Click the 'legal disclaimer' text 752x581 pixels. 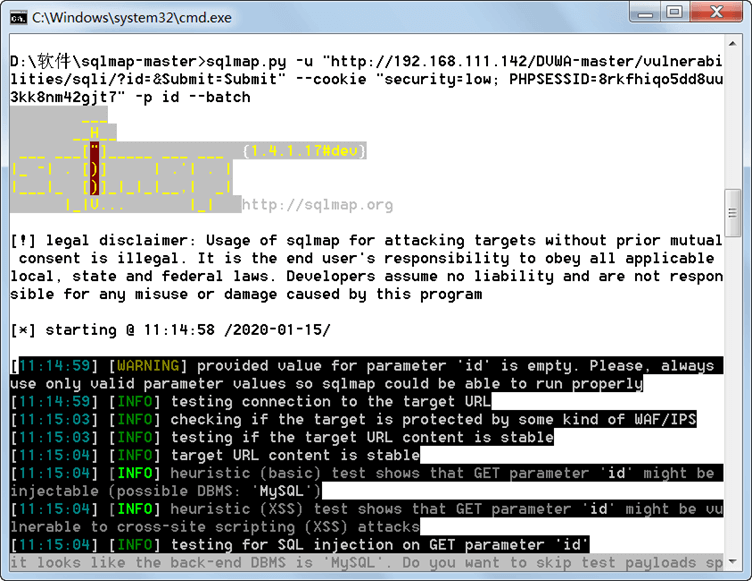(117, 240)
